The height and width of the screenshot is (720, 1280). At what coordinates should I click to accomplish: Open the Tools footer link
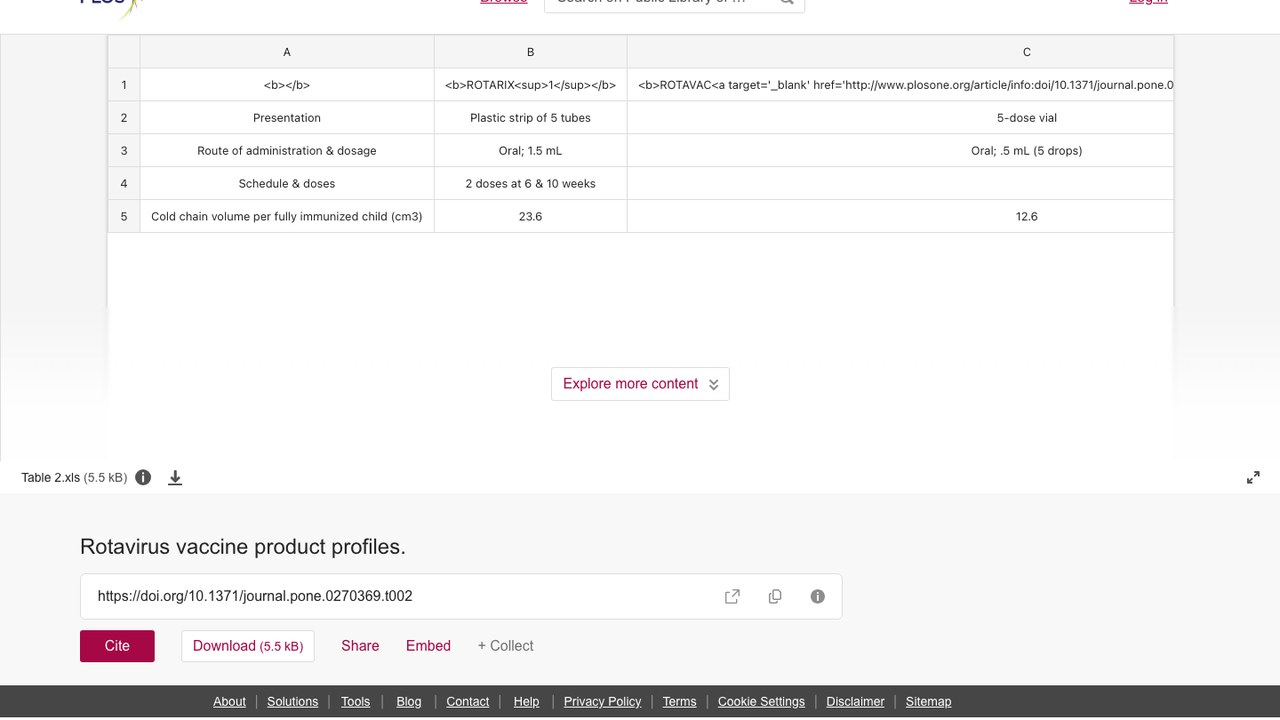(355, 702)
